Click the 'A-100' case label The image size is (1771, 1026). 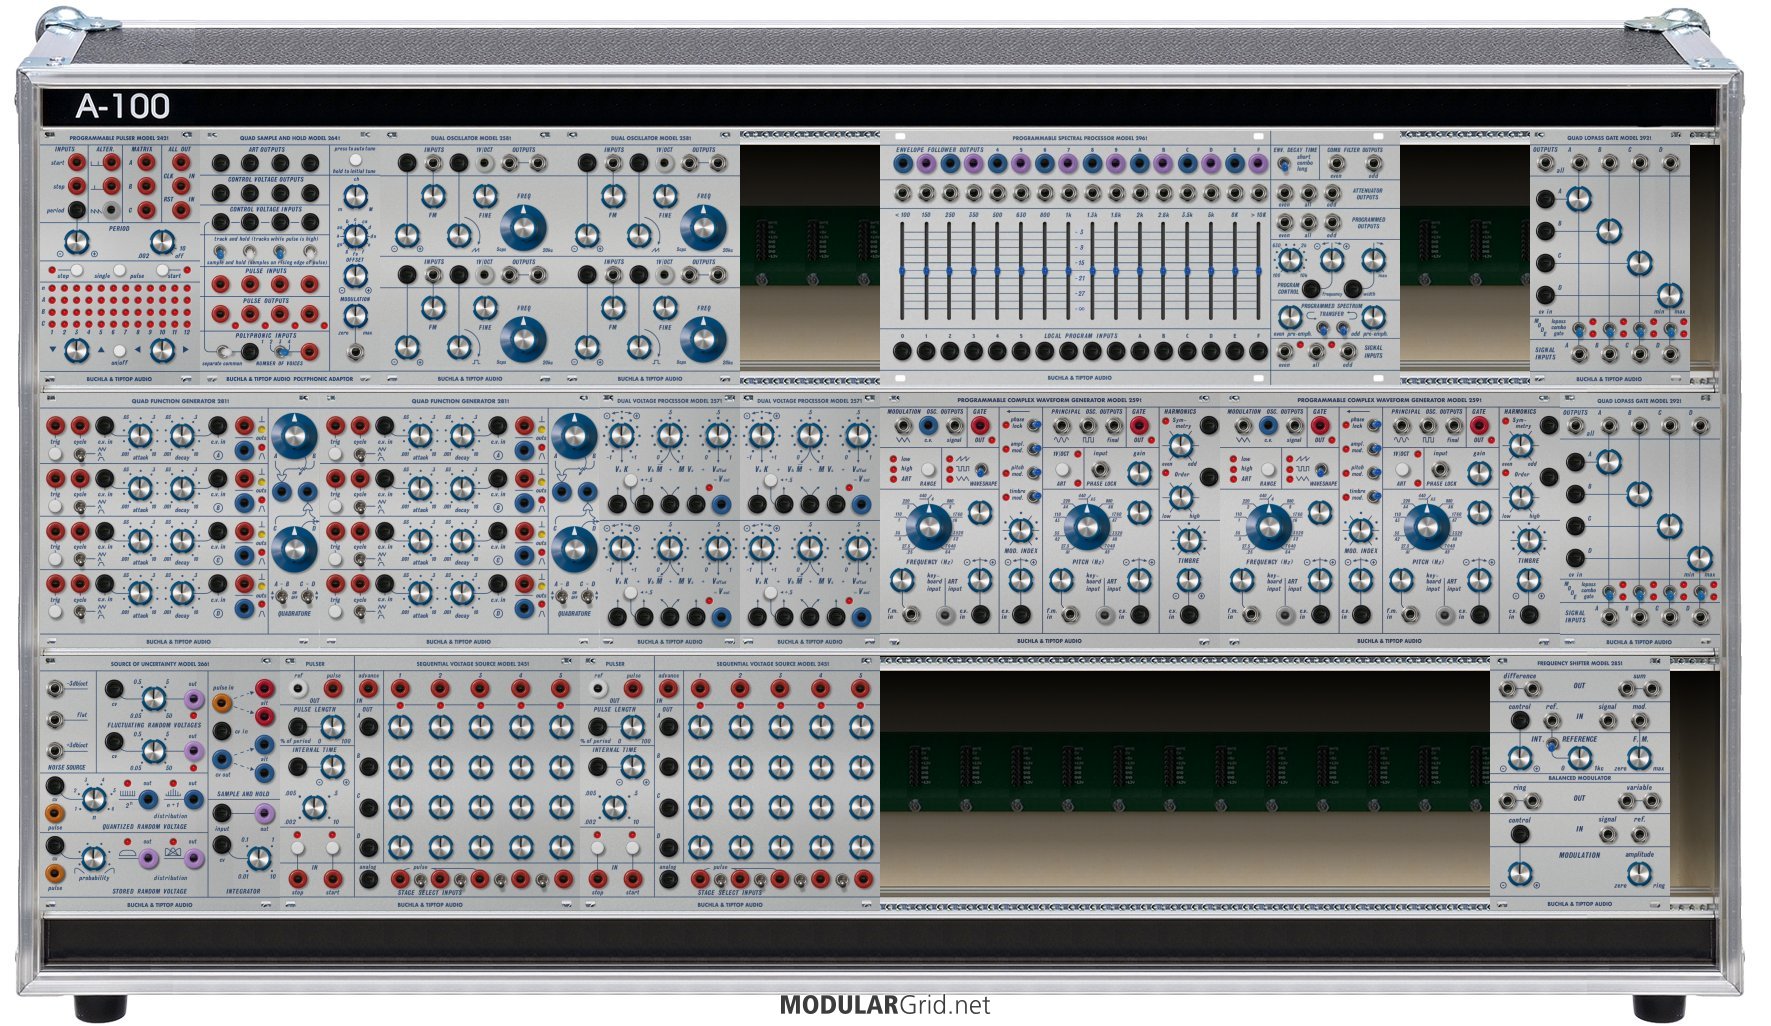pos(123,106)
